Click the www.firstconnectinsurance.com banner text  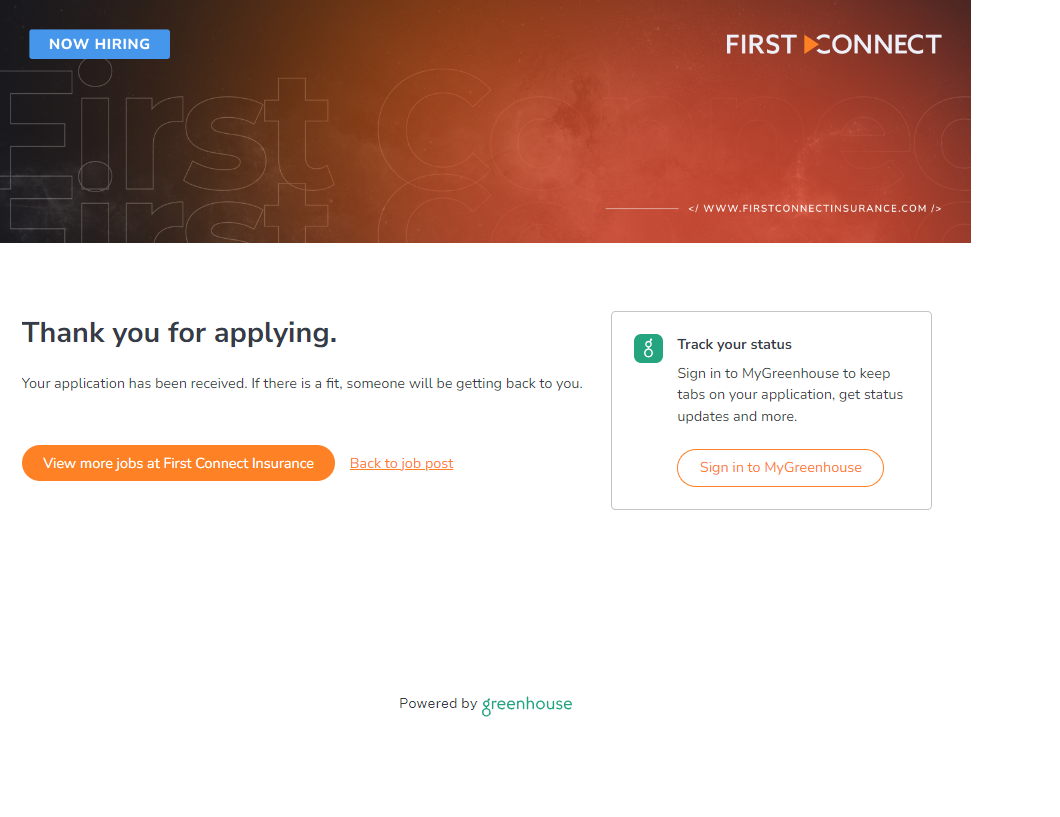click(815, 209)
